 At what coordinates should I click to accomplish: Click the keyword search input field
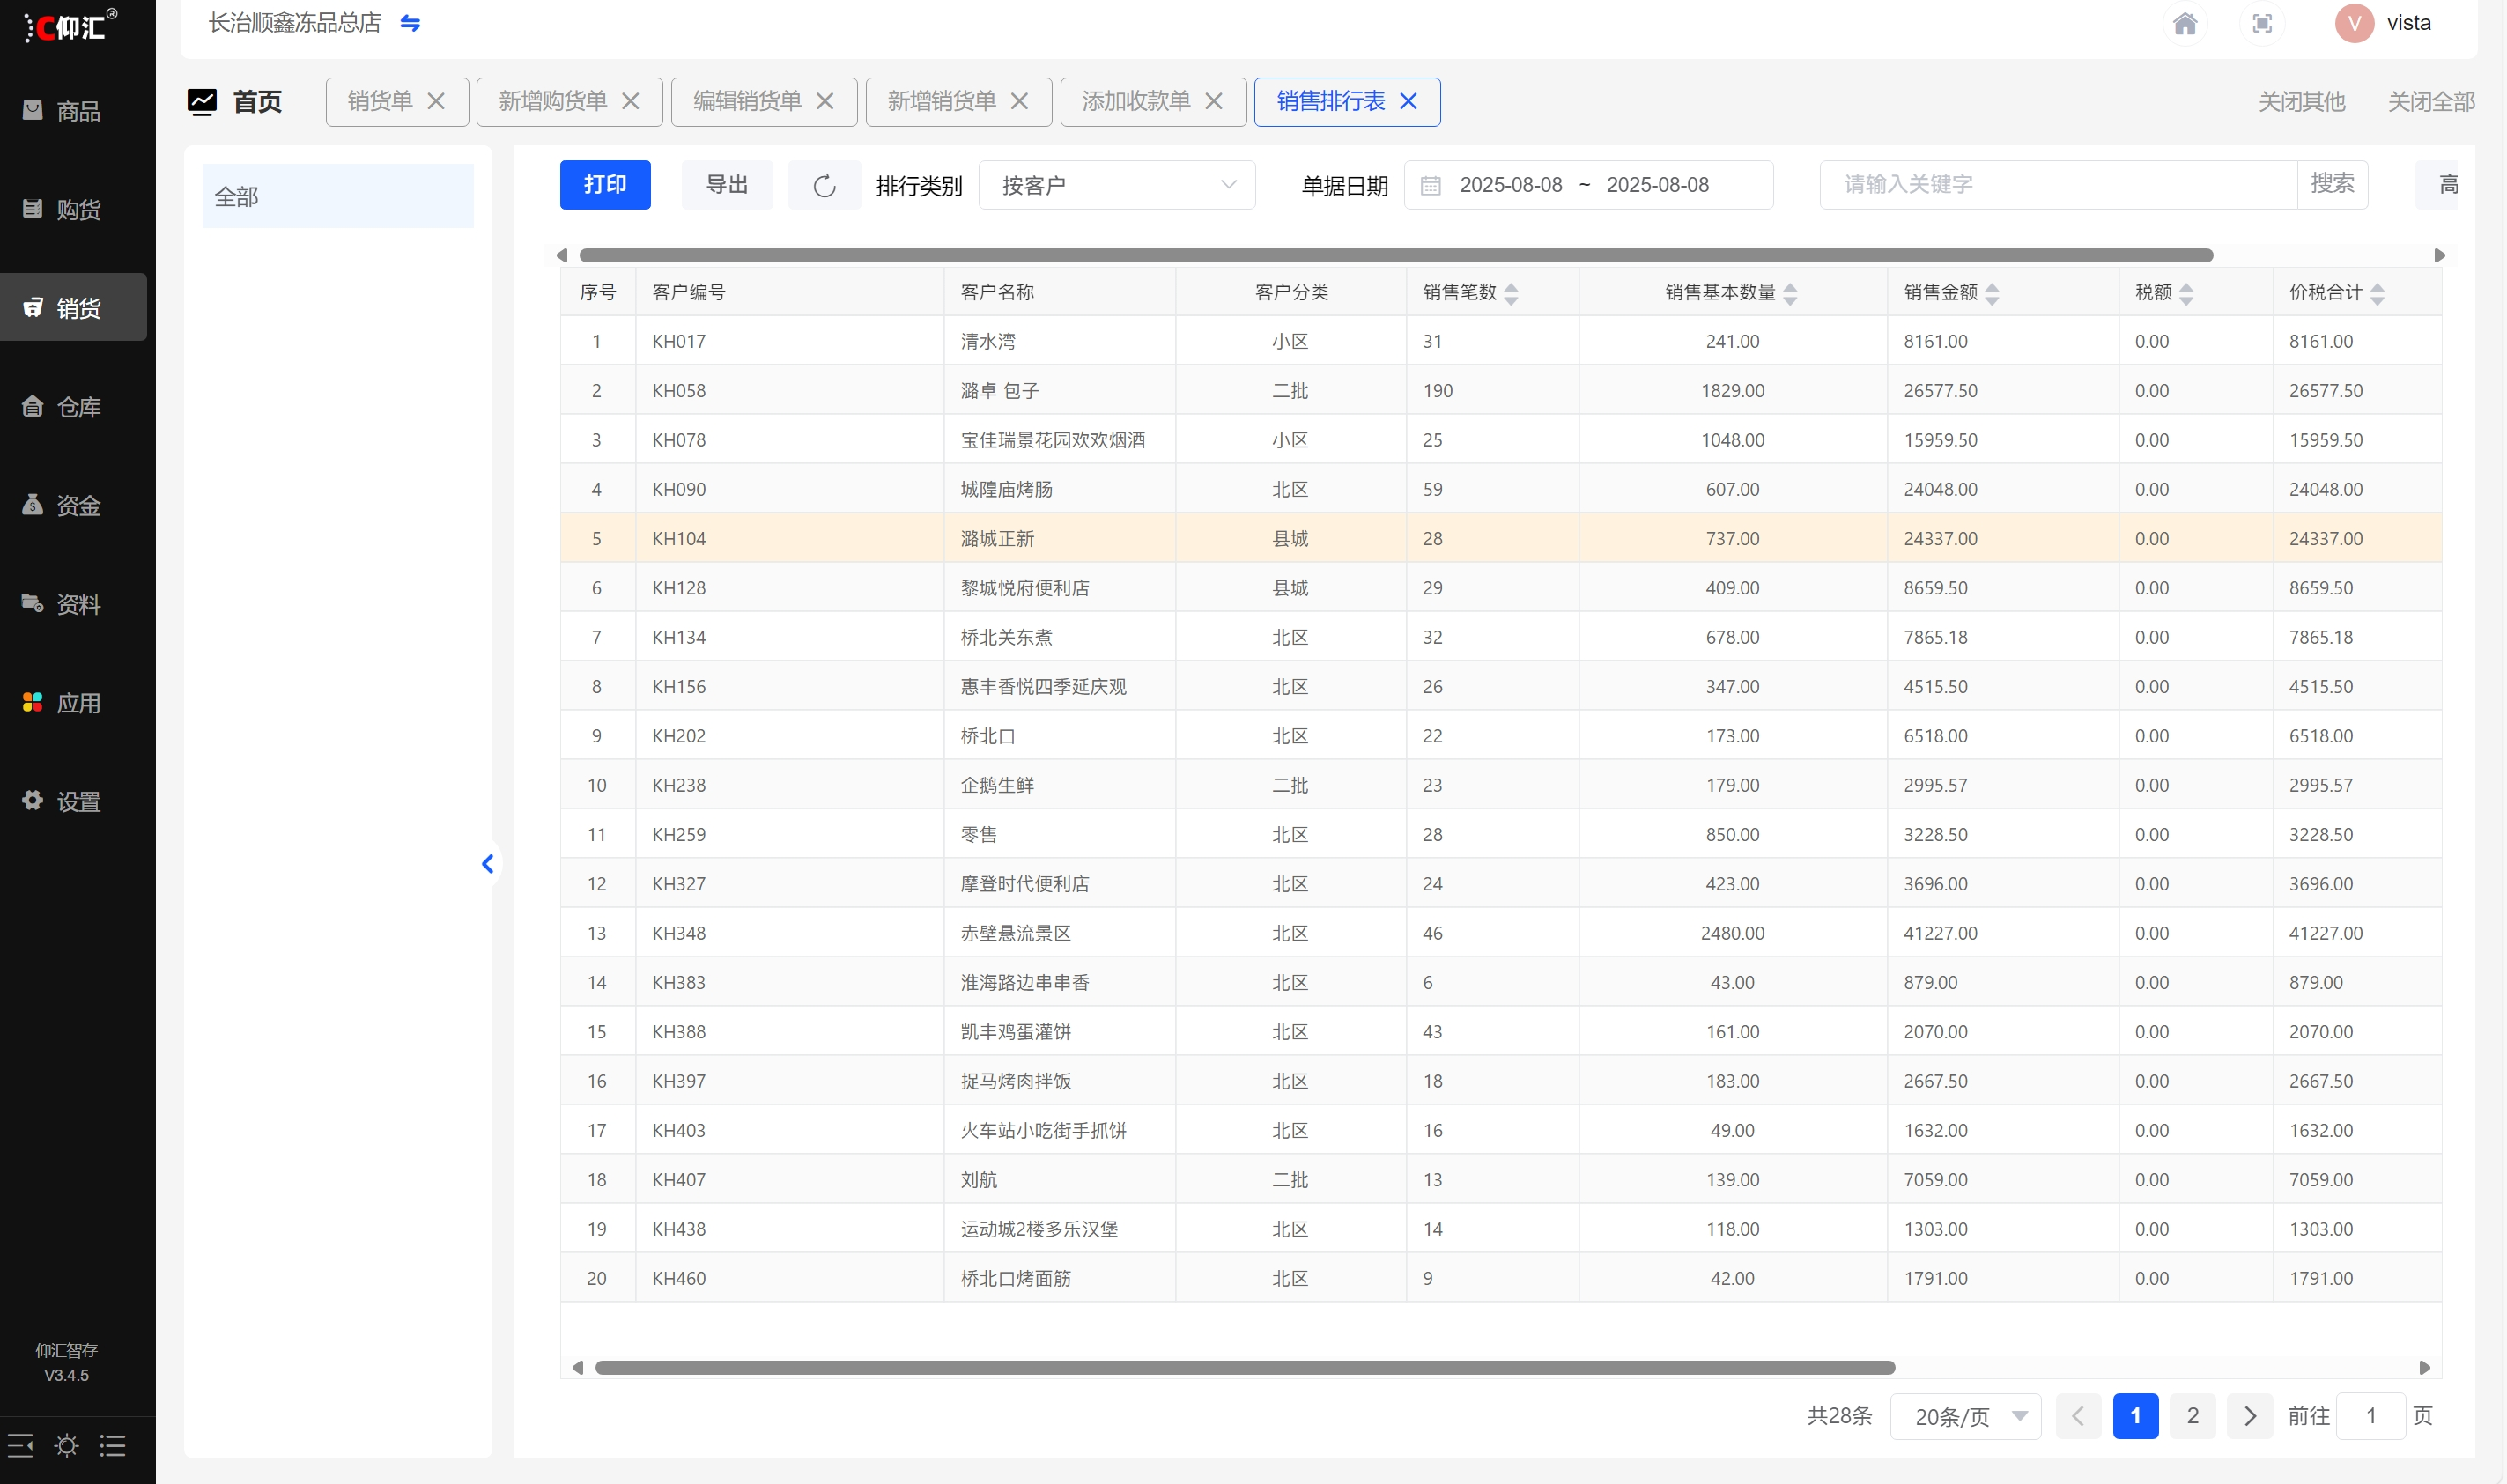click(2058, 184)
